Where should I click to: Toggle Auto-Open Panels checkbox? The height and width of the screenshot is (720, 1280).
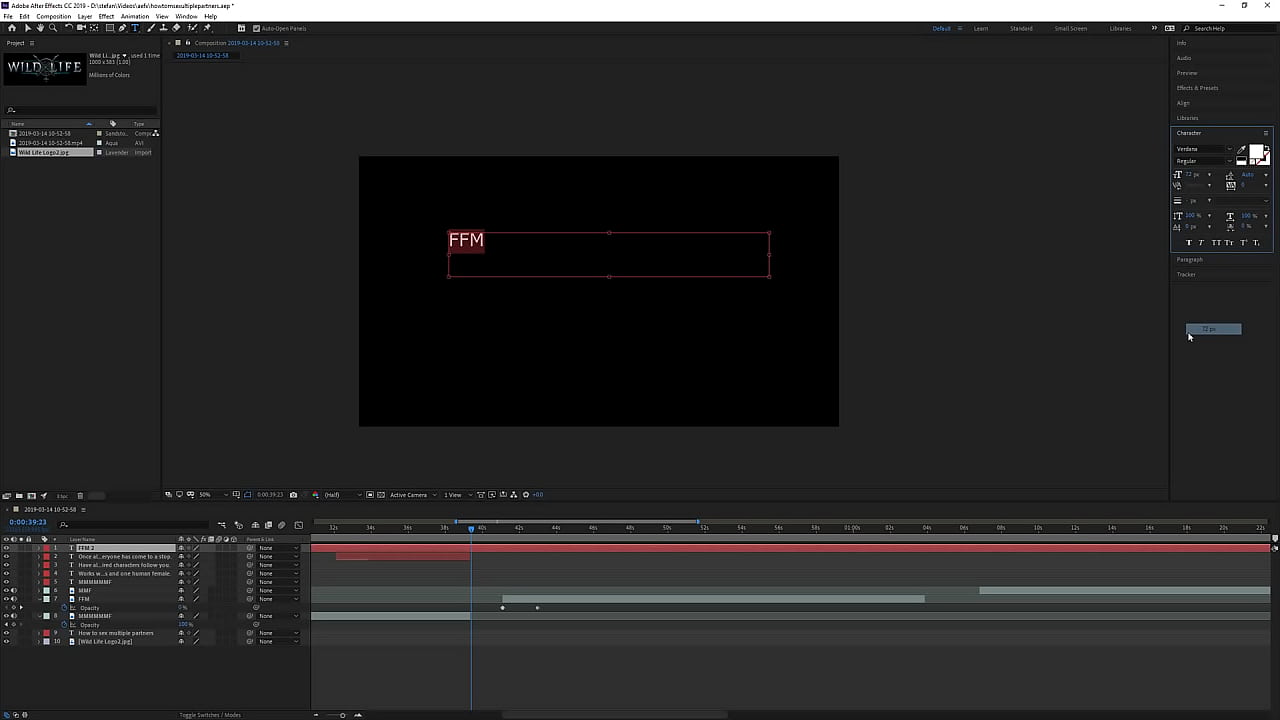pos(255,28)
